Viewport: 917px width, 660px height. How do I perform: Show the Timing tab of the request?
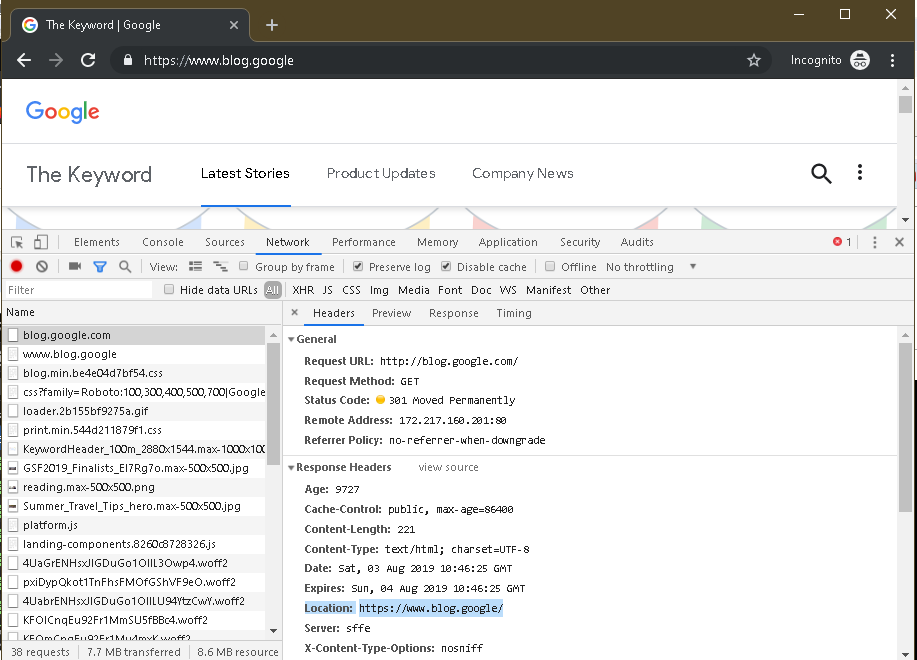pos(514,313)
